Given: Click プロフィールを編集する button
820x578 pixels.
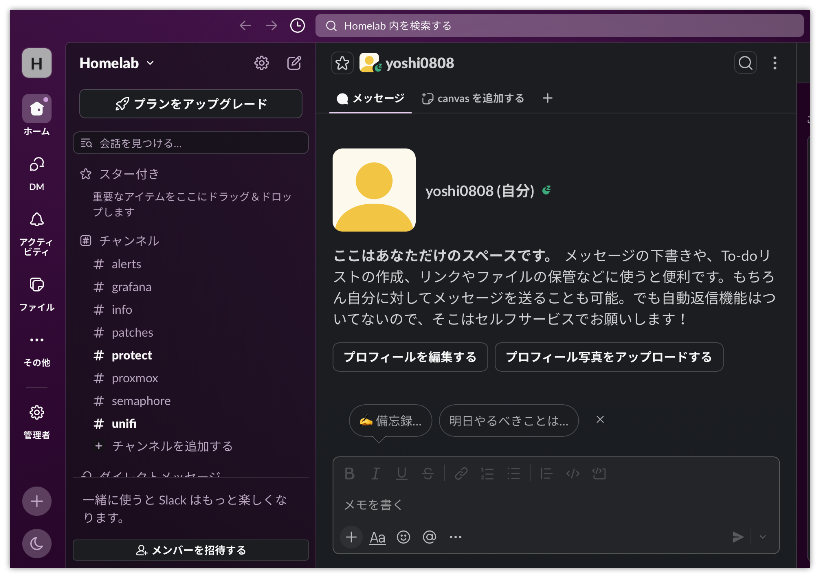Looking at the screenshot, I should tap(410, 357).
